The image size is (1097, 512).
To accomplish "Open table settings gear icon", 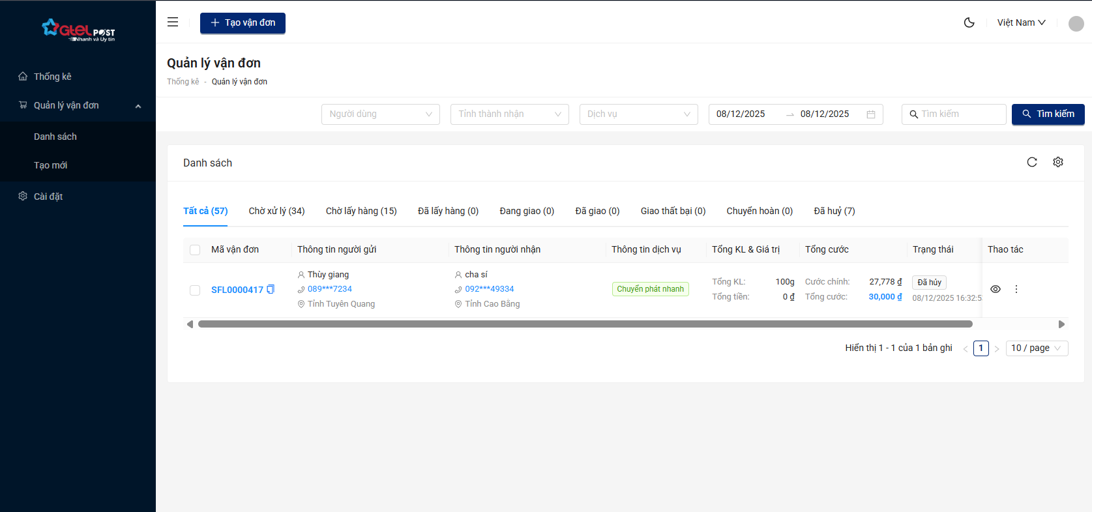I will [x=1058, y=162].
